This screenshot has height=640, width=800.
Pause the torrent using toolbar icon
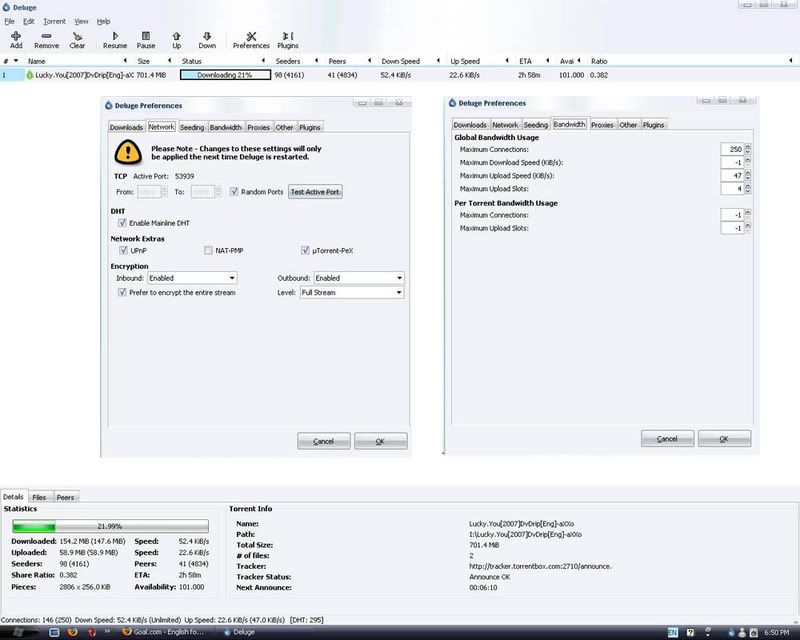coord(146,38)
